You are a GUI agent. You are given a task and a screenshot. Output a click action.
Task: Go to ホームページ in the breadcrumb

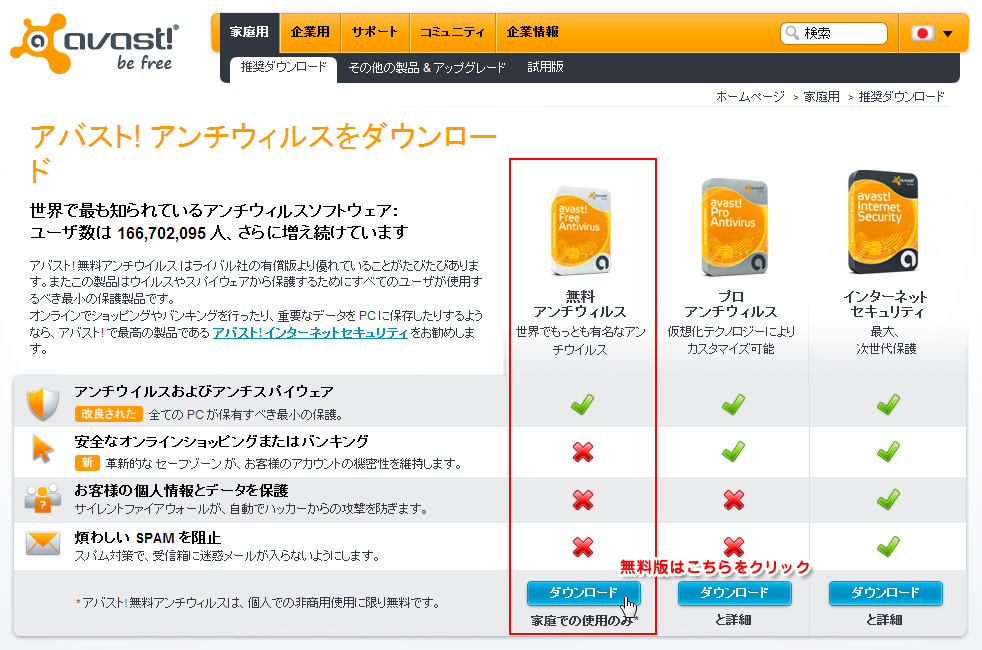pos(750,96)
